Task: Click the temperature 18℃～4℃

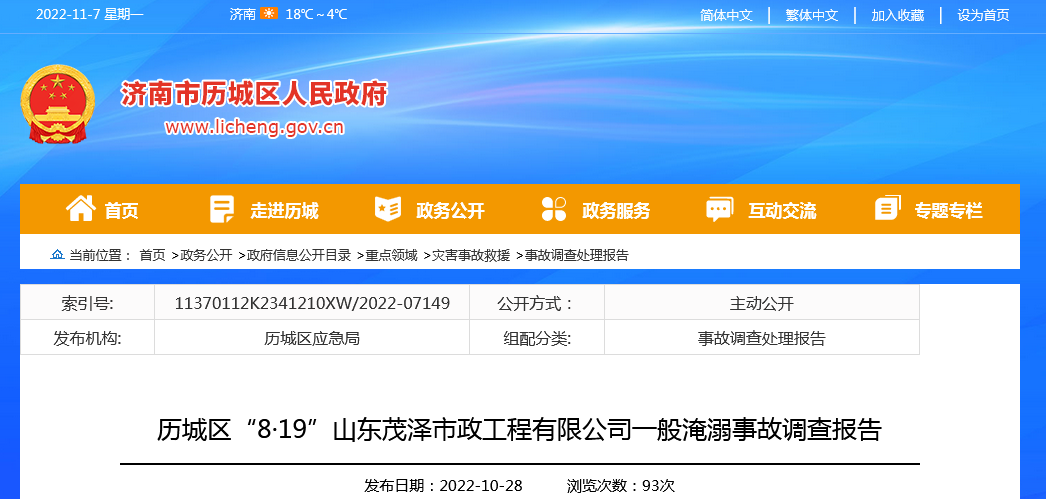Action: (x=316, y=15)
